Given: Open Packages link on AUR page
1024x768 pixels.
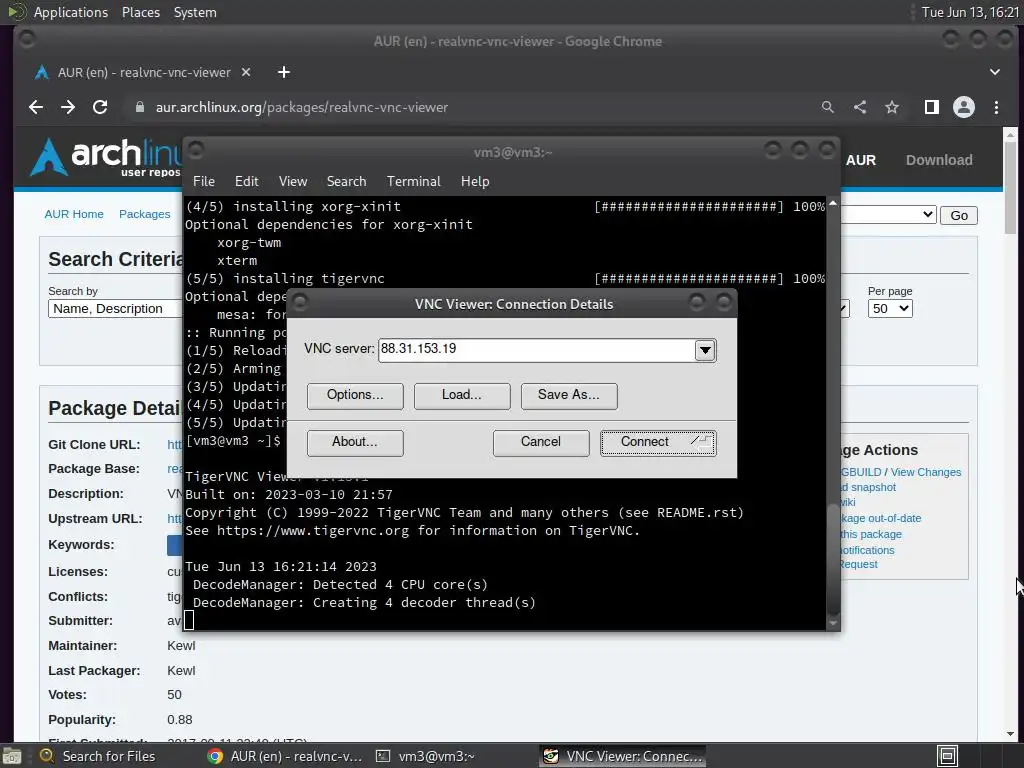Looking at the screenshot, I should pos(144,214).
